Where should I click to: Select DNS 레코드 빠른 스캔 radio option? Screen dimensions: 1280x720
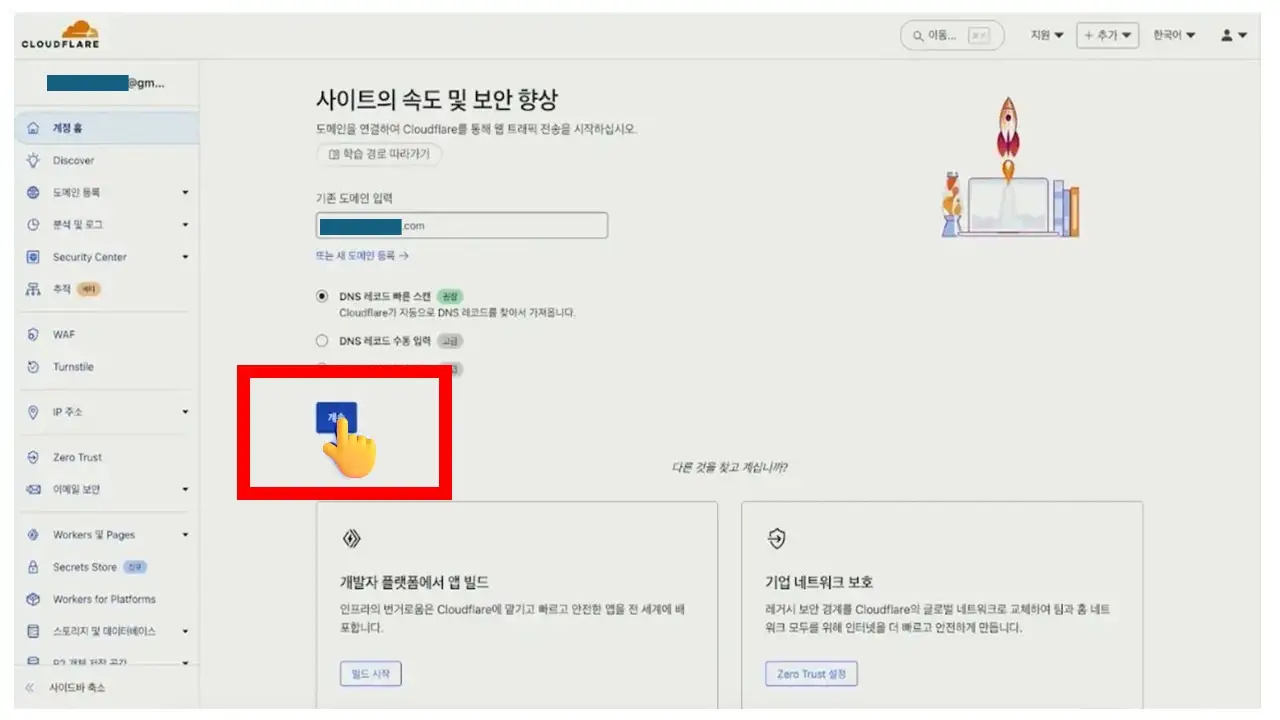(322, 296)
